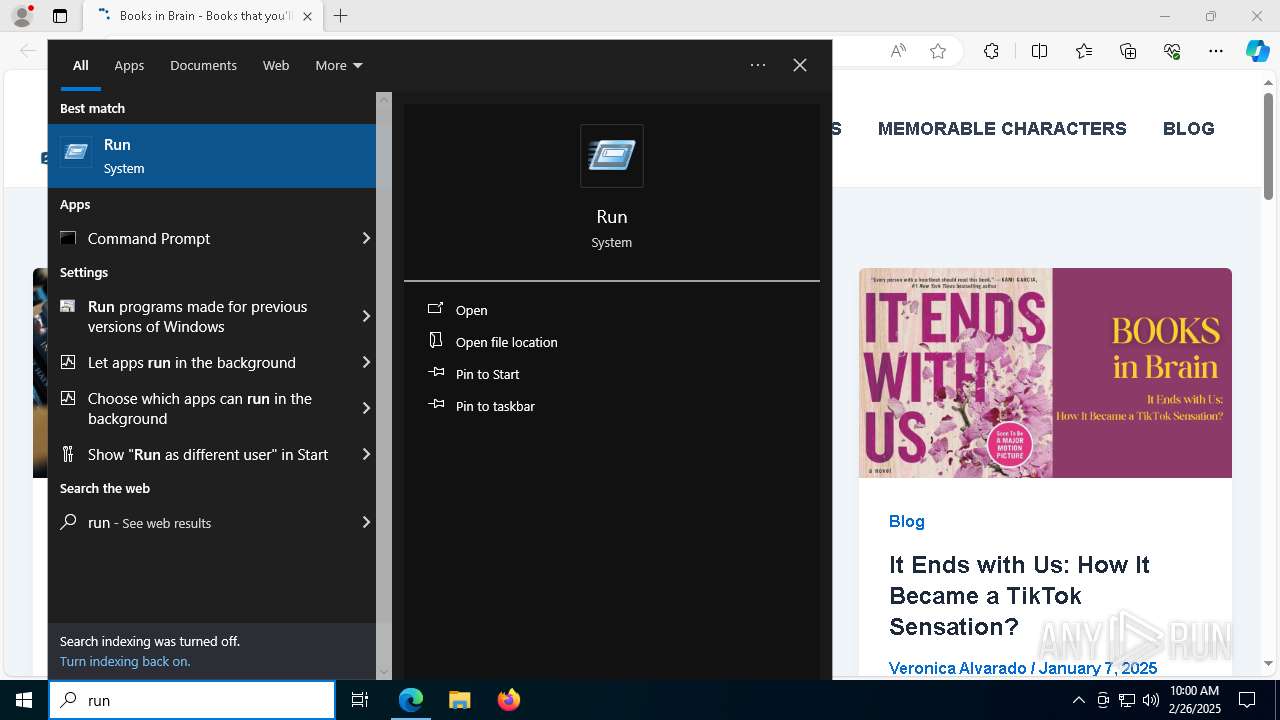Click run - See web results
Image resolution: width=1280 pixels, height=720 pixels.
click(202, 522)
